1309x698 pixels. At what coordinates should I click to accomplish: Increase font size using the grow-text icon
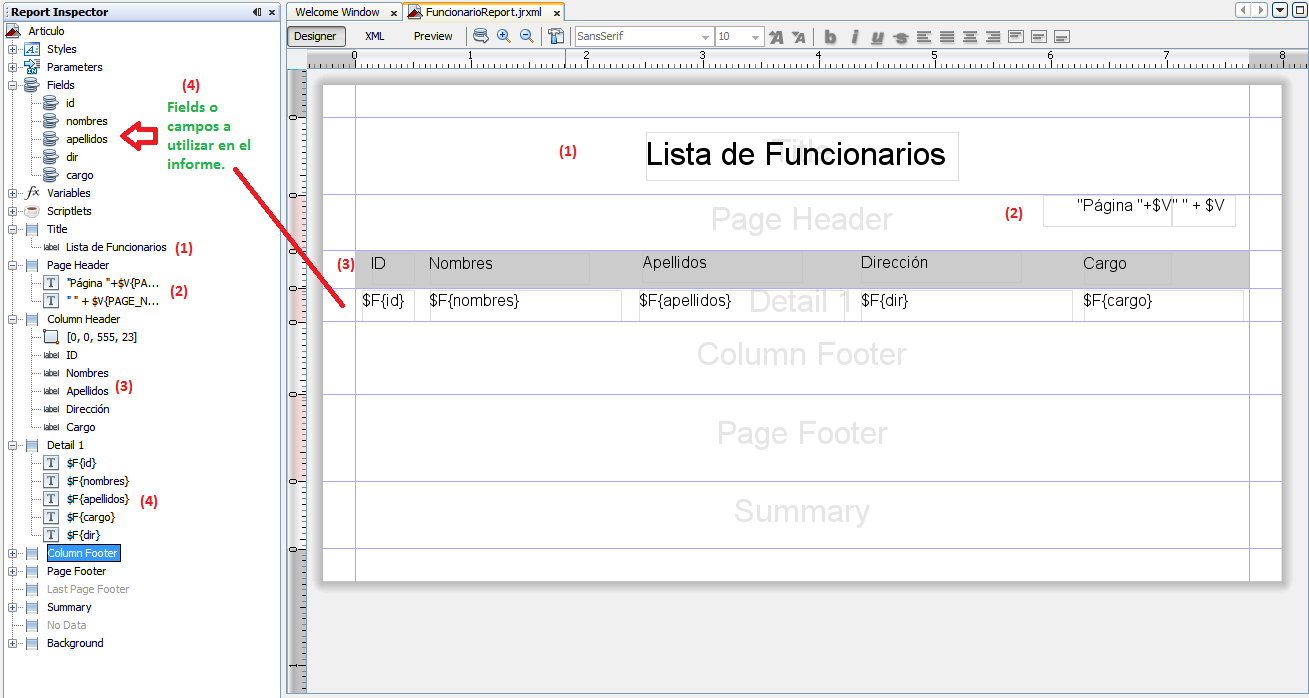tap(776, 36)
